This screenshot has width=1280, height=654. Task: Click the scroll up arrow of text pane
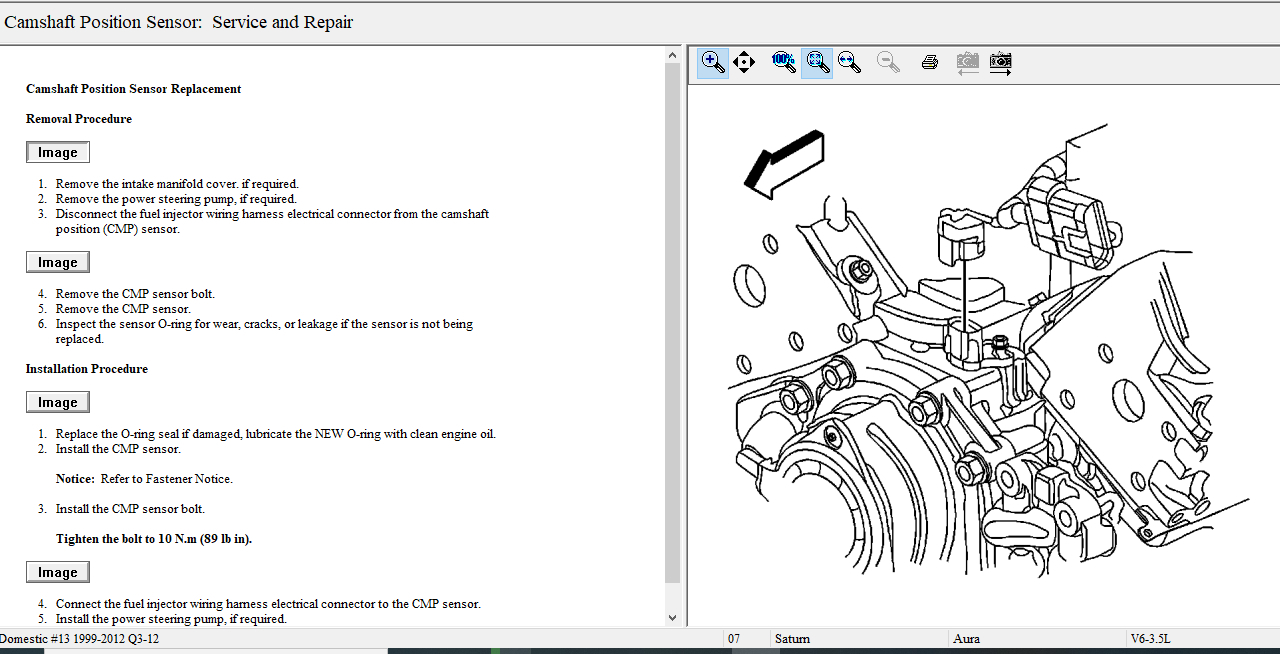point(672,56)
